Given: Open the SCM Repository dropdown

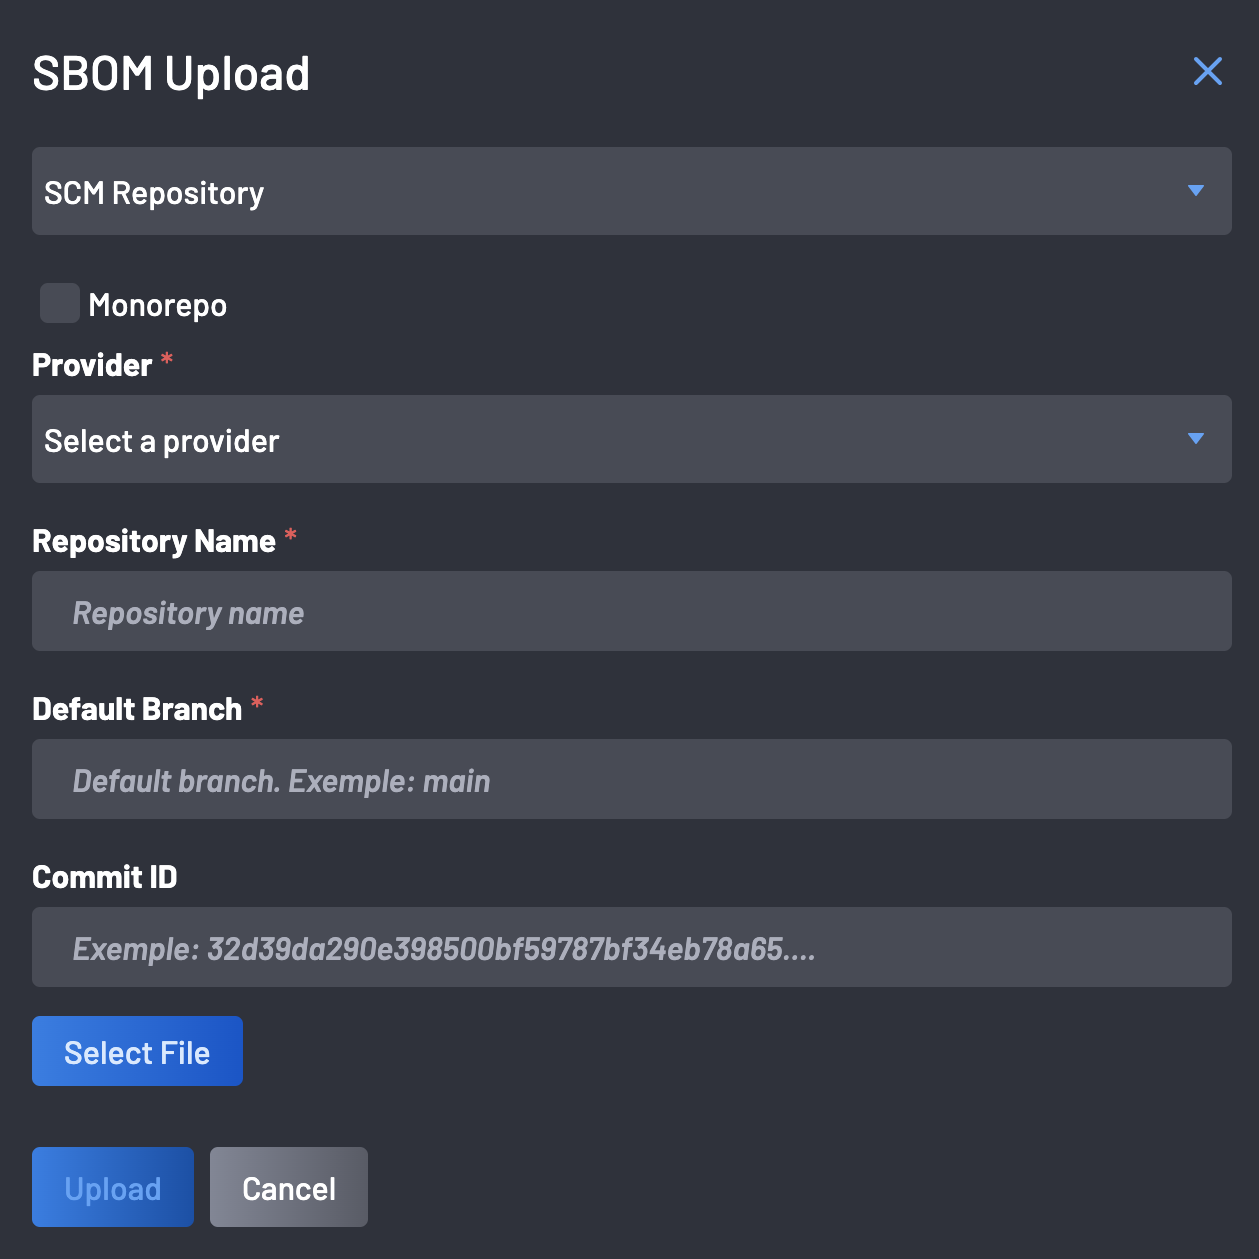Looking at the screenshot, I should click(x=631, y=191).
